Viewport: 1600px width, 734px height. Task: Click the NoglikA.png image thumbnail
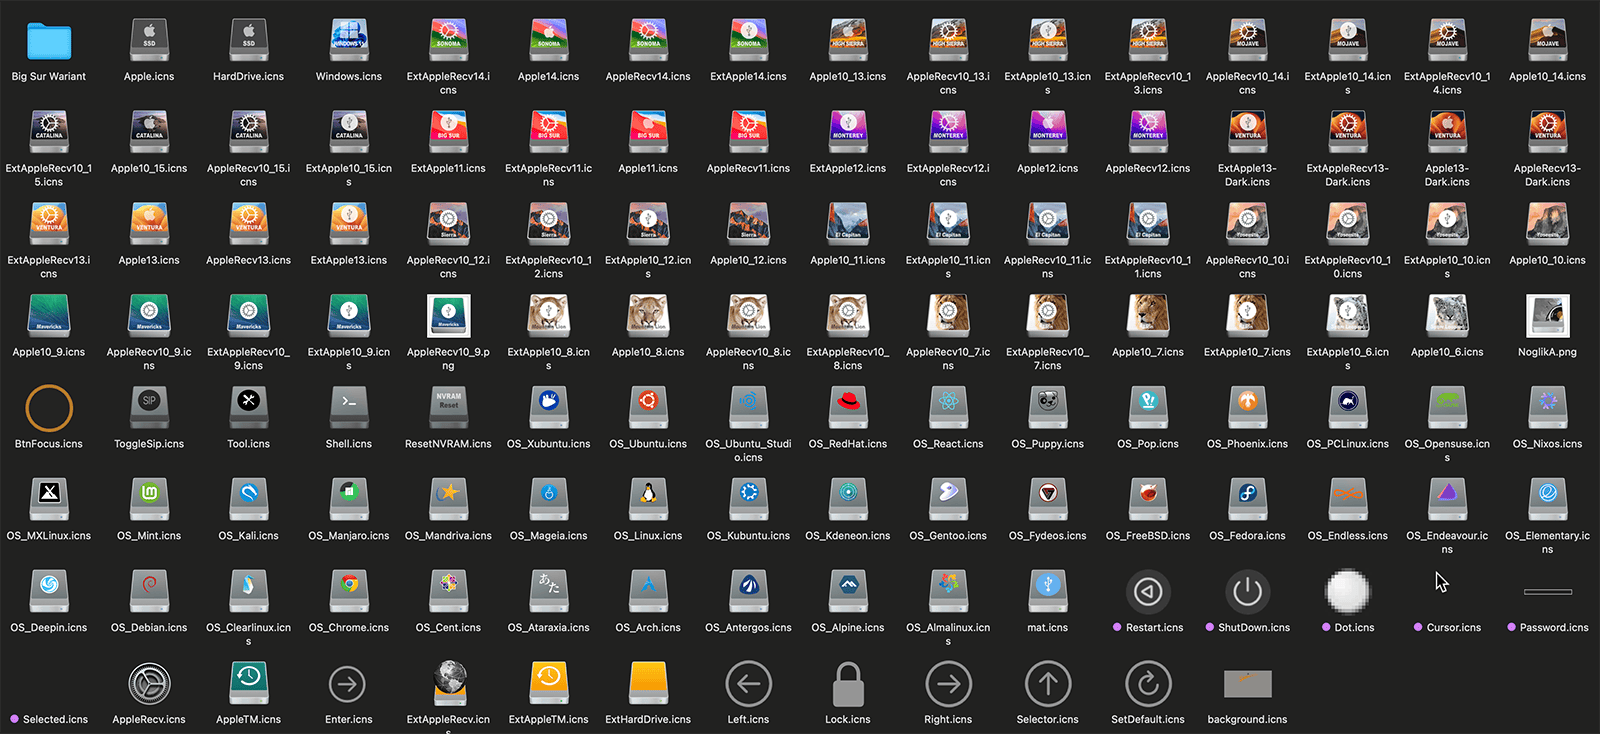coord(1547,316)
